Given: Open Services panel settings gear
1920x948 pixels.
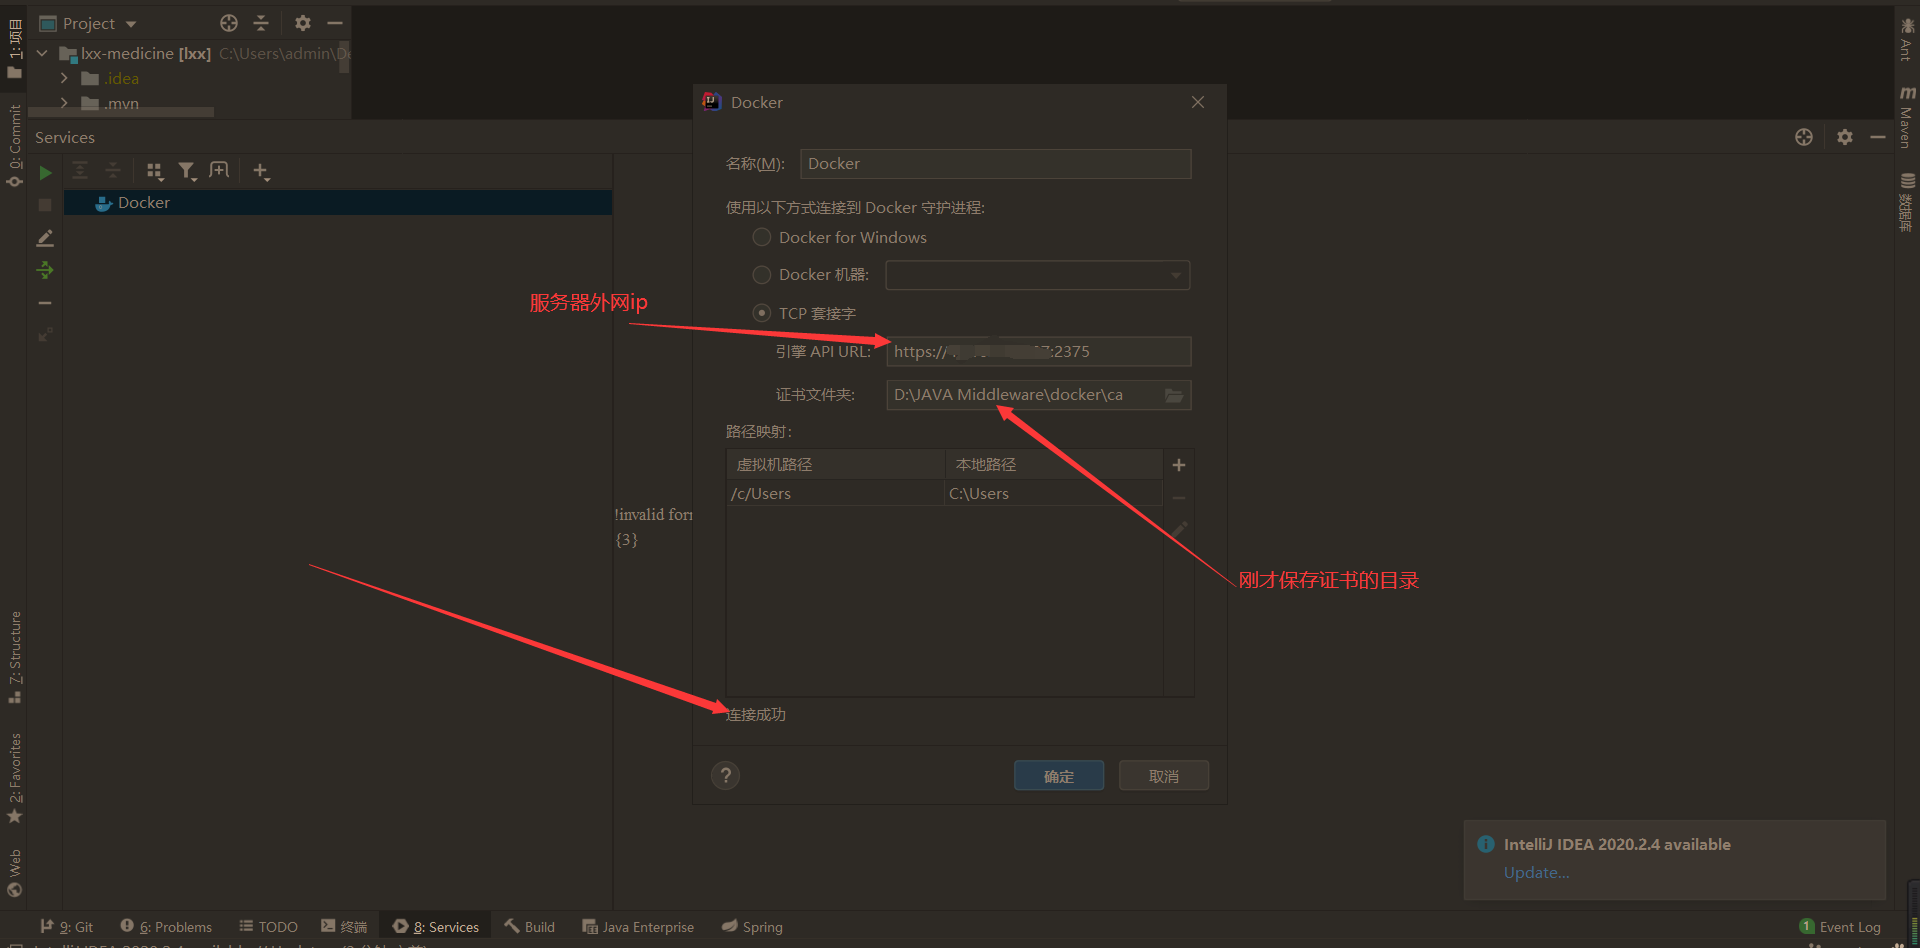Looking at the screenshot, I should point(1845,137).
